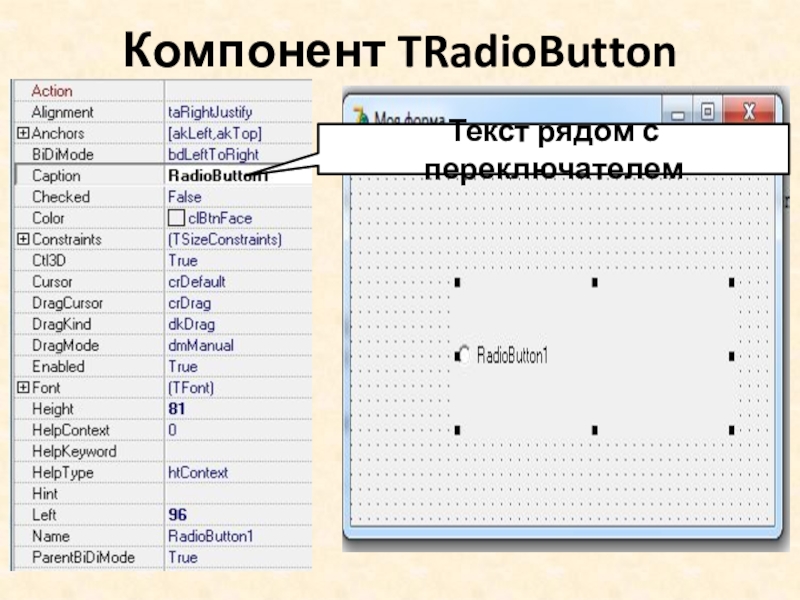Image resolution: width=800 pixels, height=600 pixels.
Task: Select the HelpType property name
Action: coord(63,473)
